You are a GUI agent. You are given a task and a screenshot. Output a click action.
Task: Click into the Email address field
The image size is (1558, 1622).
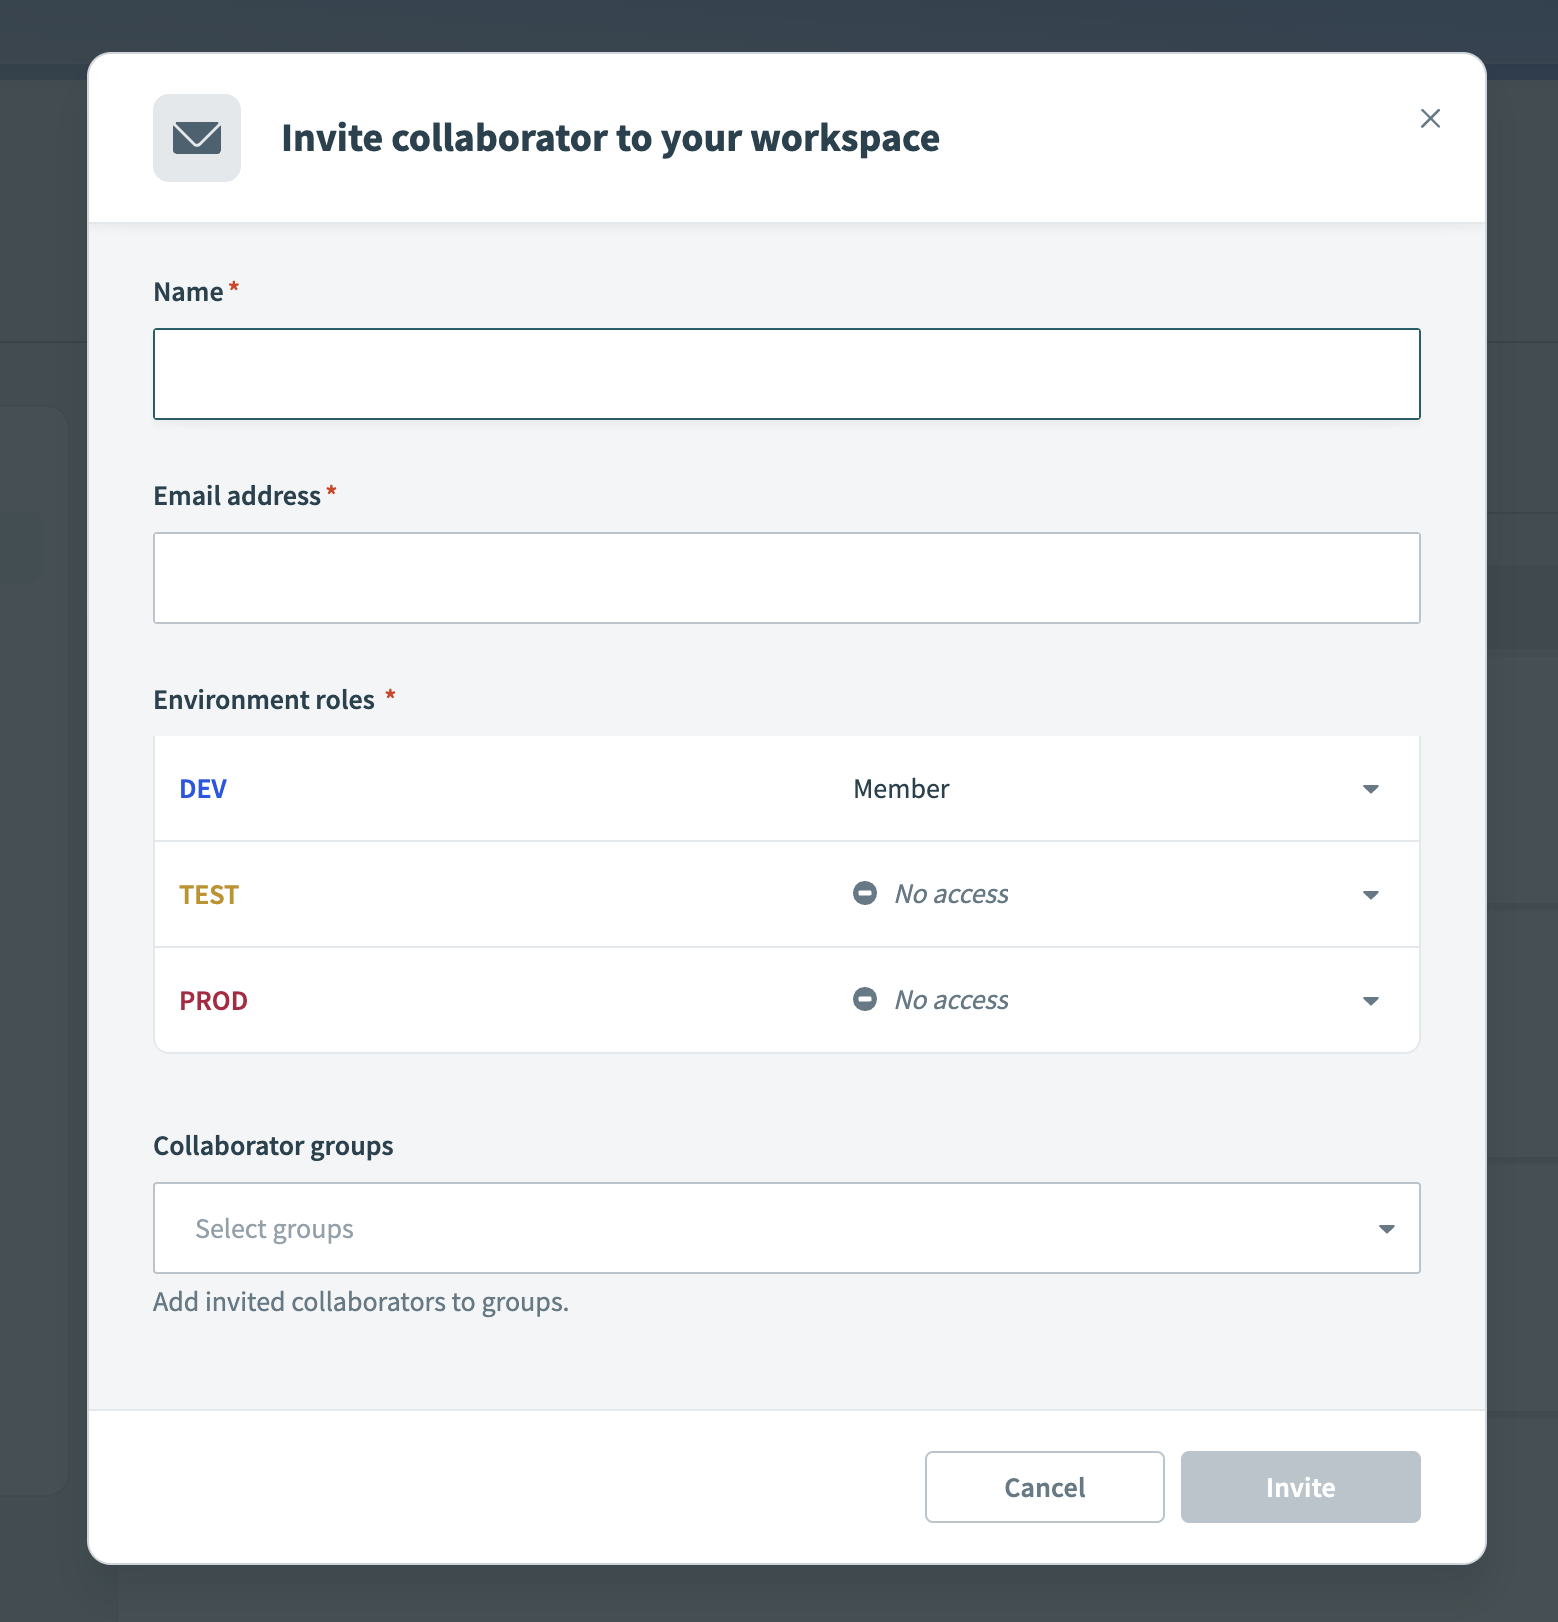pyautogui.click(x=786, y=578)
